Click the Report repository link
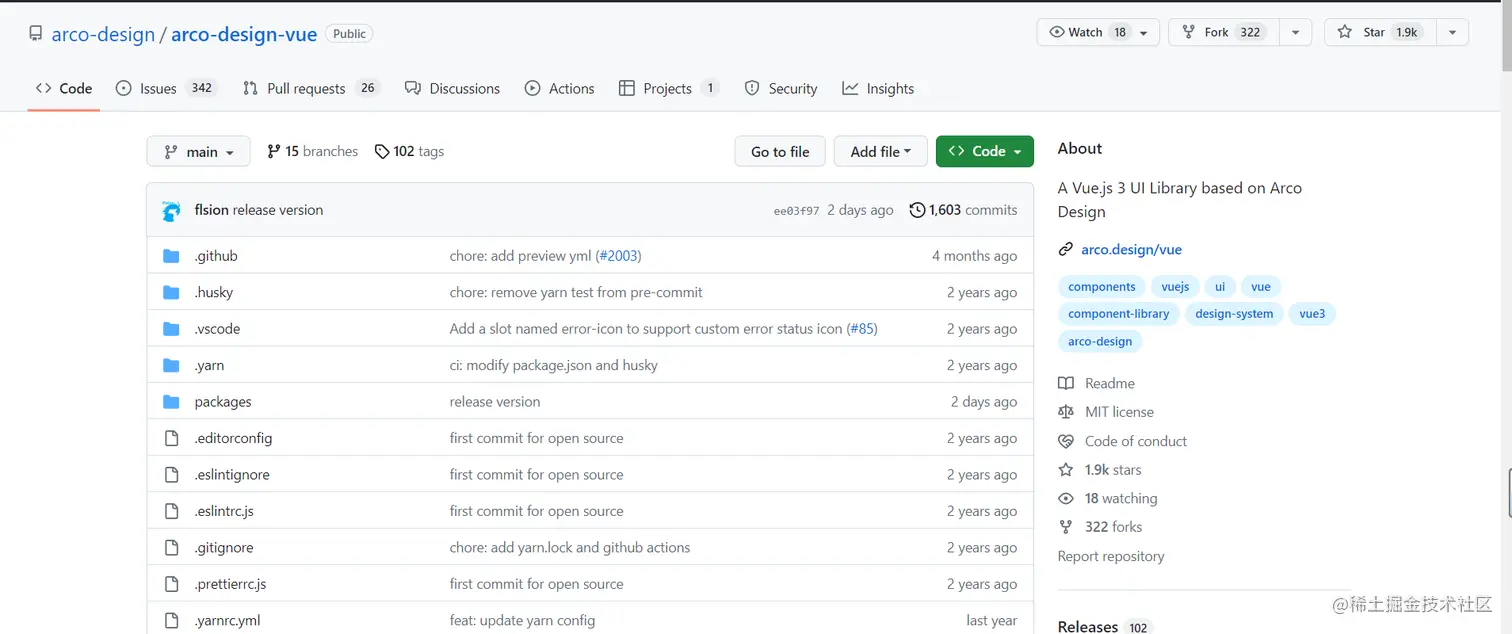This screenshot has height=634, width=1512. tap(1111, 556)
